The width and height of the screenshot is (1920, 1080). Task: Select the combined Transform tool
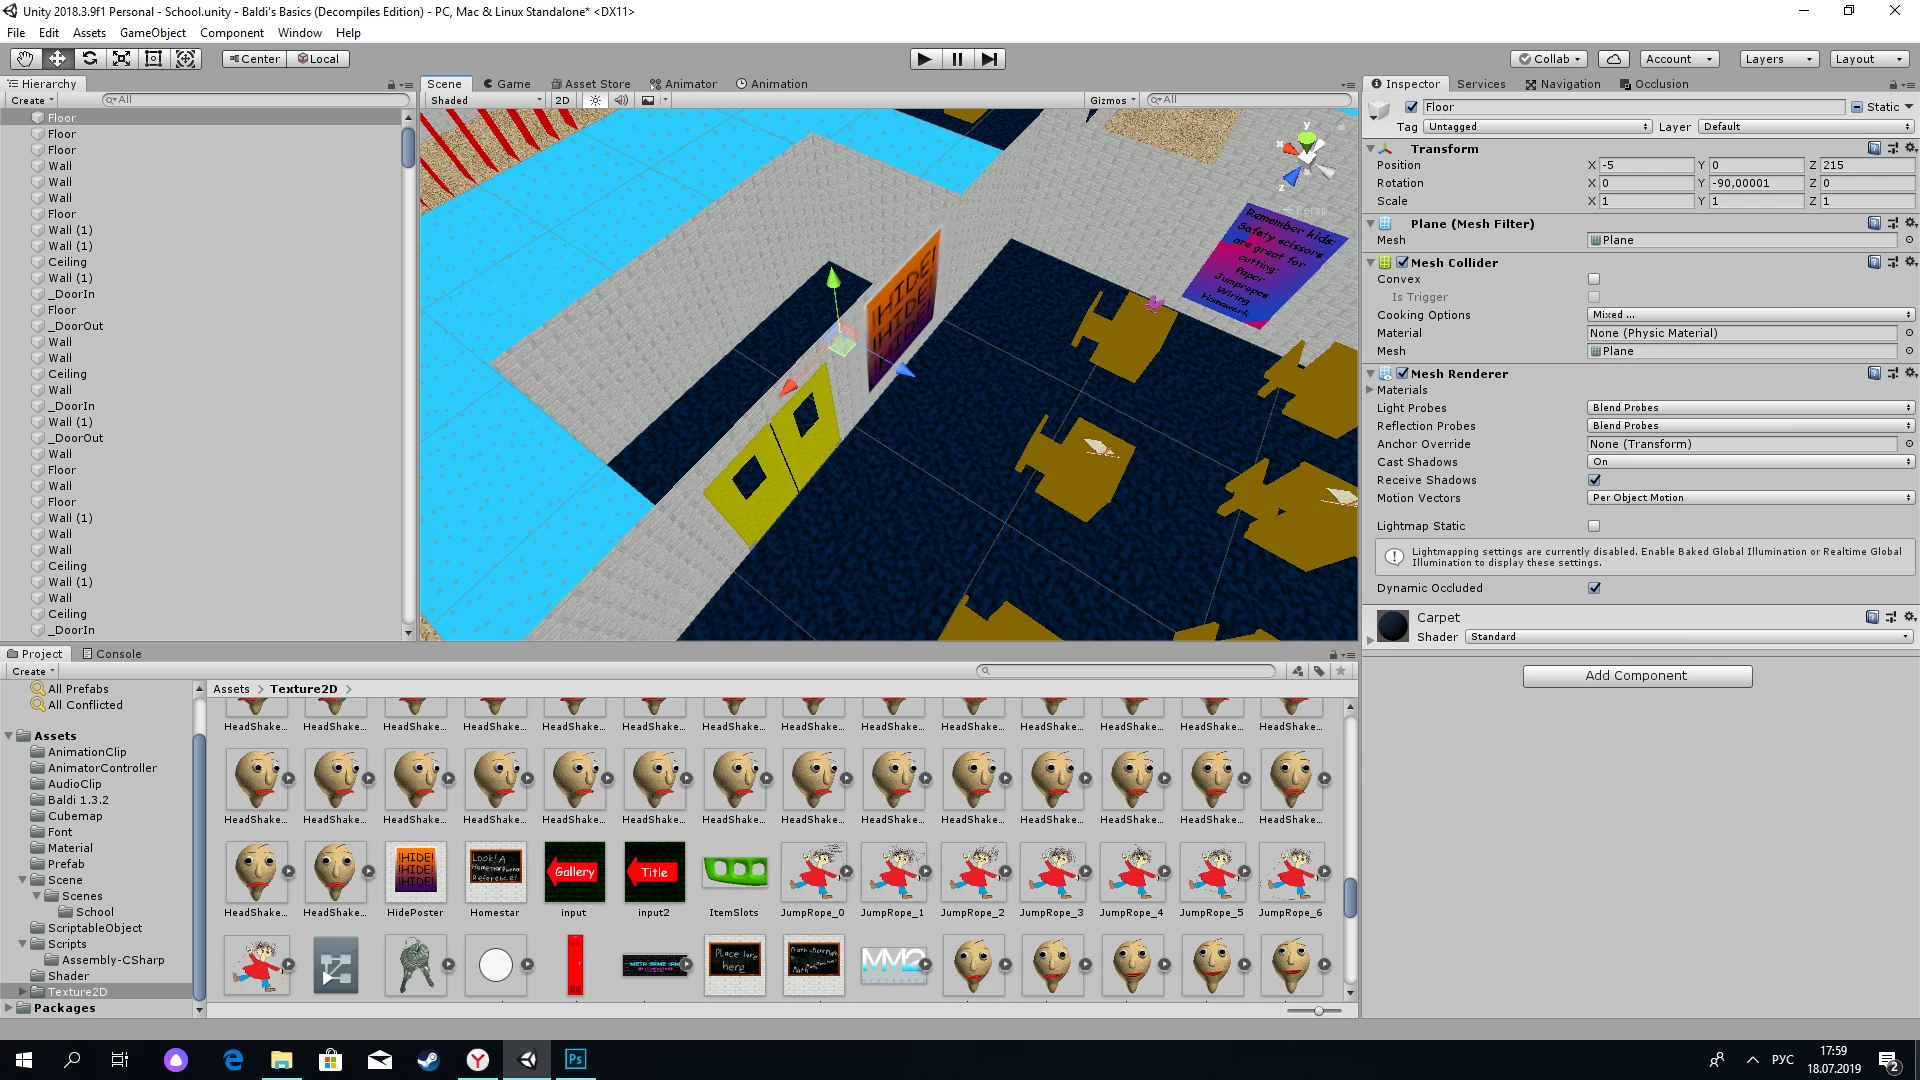[x=186, y=59]
